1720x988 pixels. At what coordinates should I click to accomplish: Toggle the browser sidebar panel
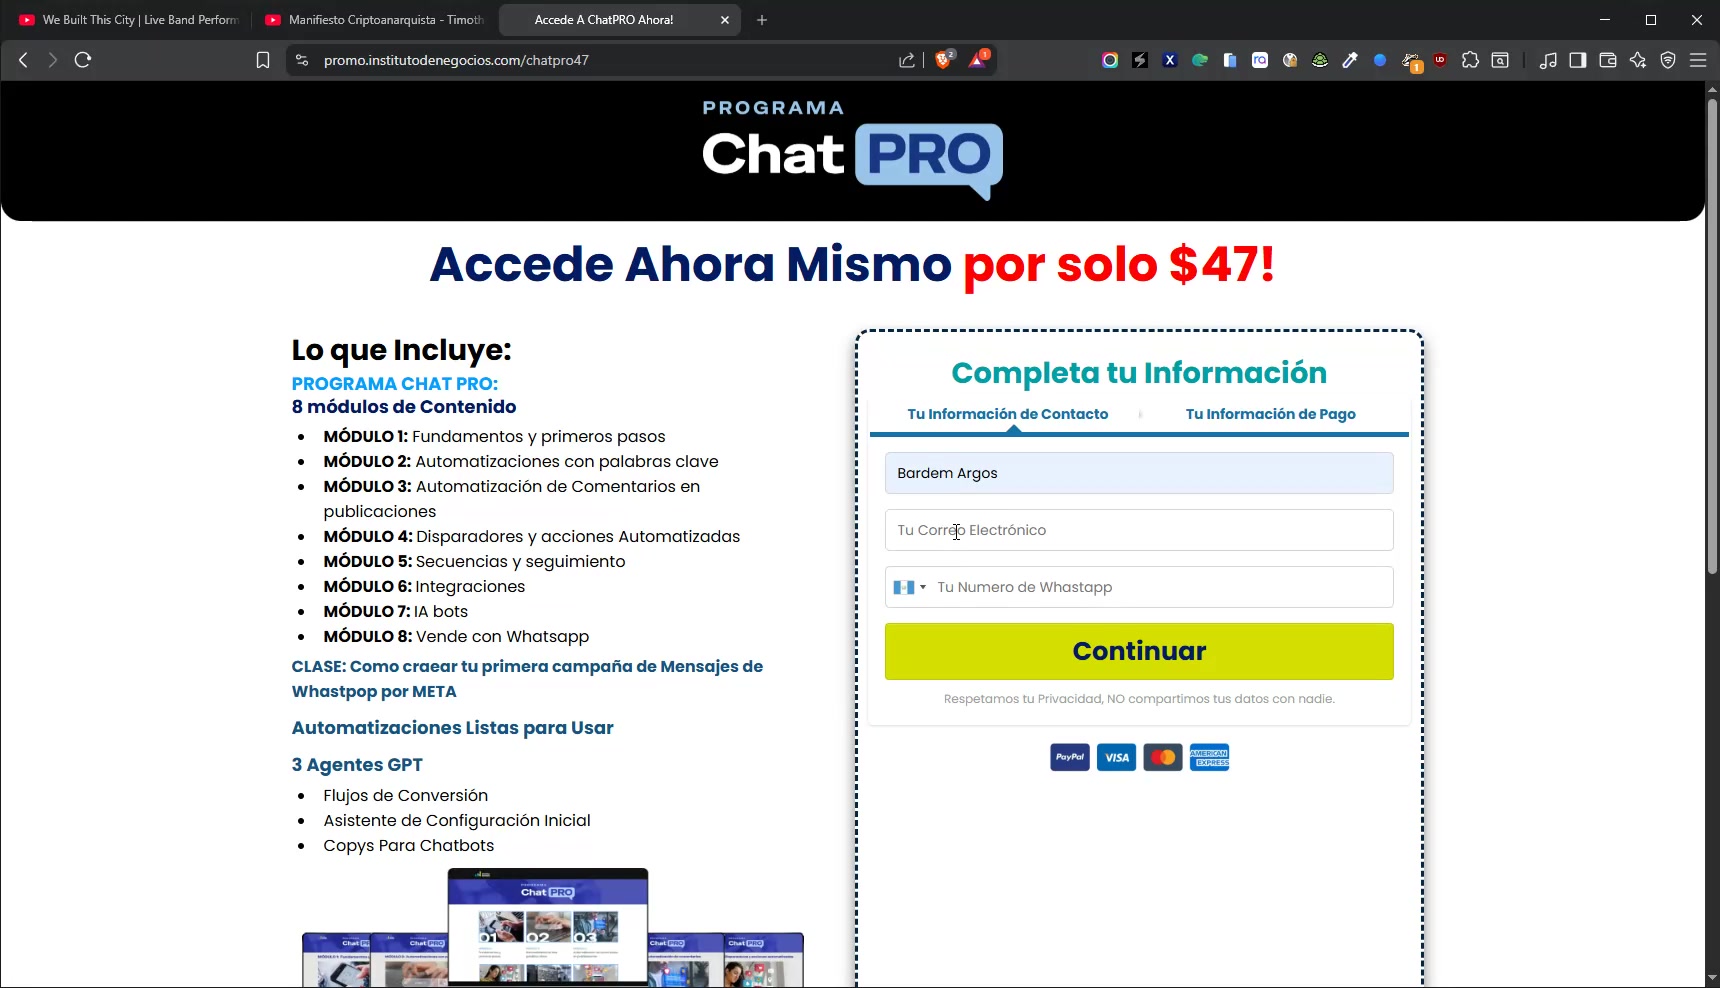(x=1578, y=60)
